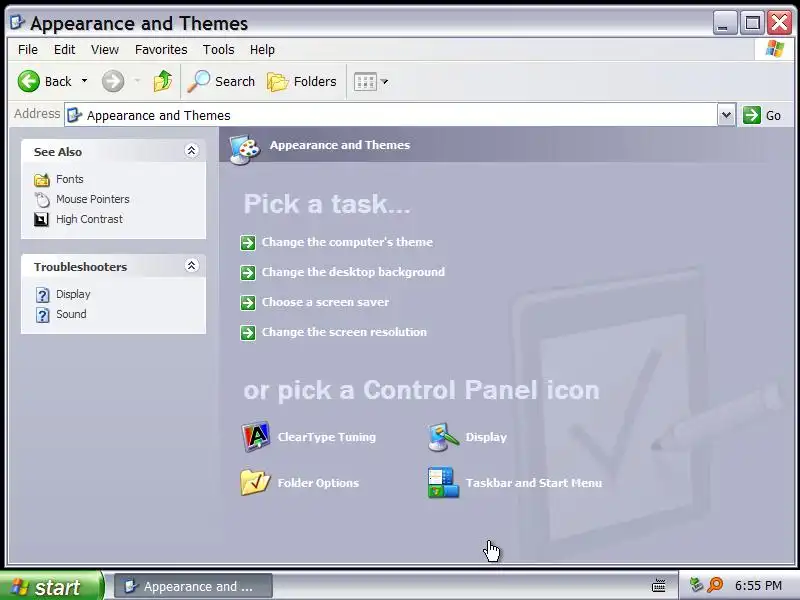
Task: Open the Fonts link in See Also
Action: pyautogui.click(x=69, y=179)
